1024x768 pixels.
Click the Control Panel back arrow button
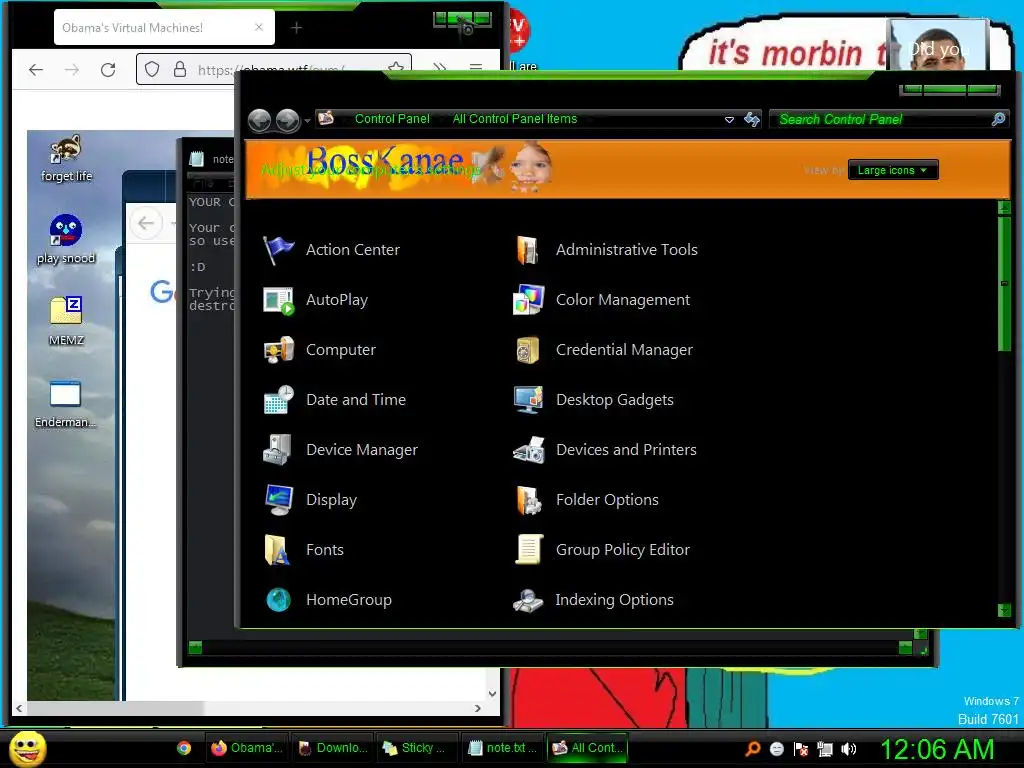260,120
